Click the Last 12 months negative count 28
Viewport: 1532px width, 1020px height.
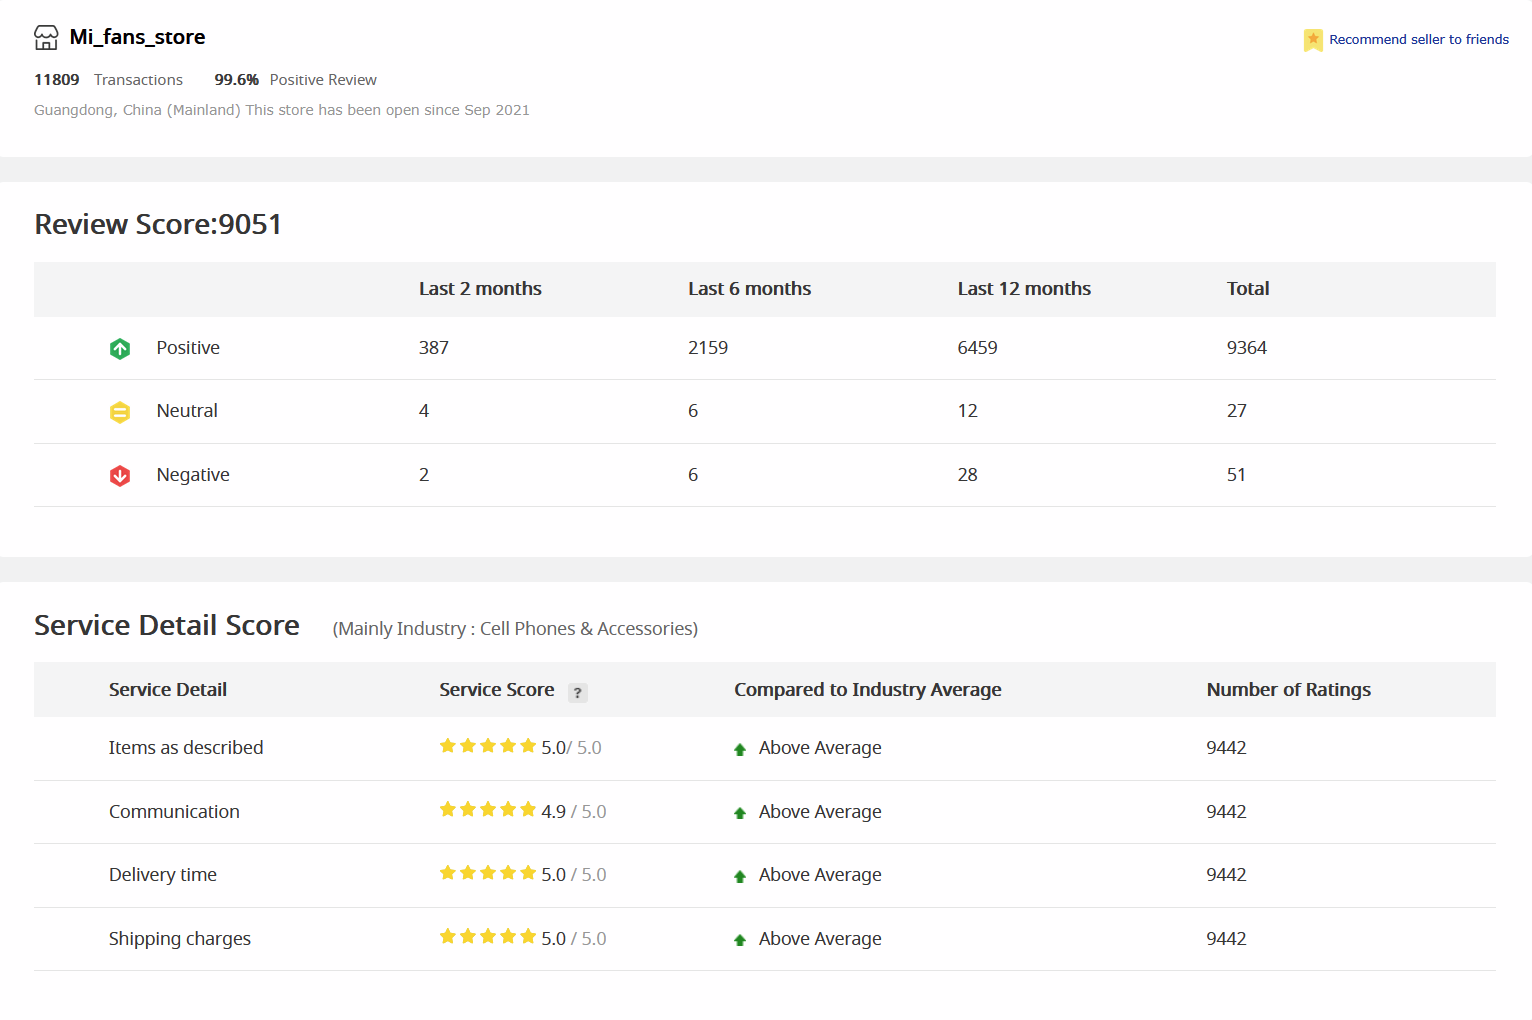pyautogui.click(x=967, y=475)
